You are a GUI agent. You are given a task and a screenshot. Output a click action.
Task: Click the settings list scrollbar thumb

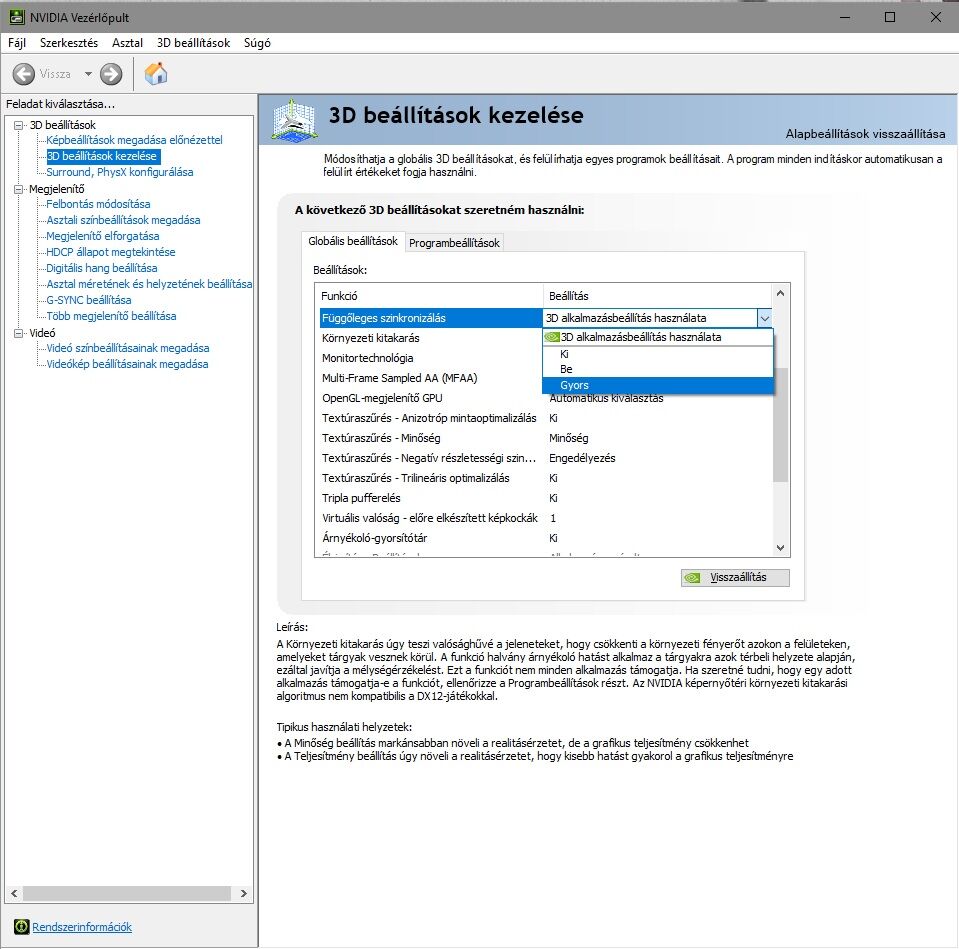[x=780, y=424]
